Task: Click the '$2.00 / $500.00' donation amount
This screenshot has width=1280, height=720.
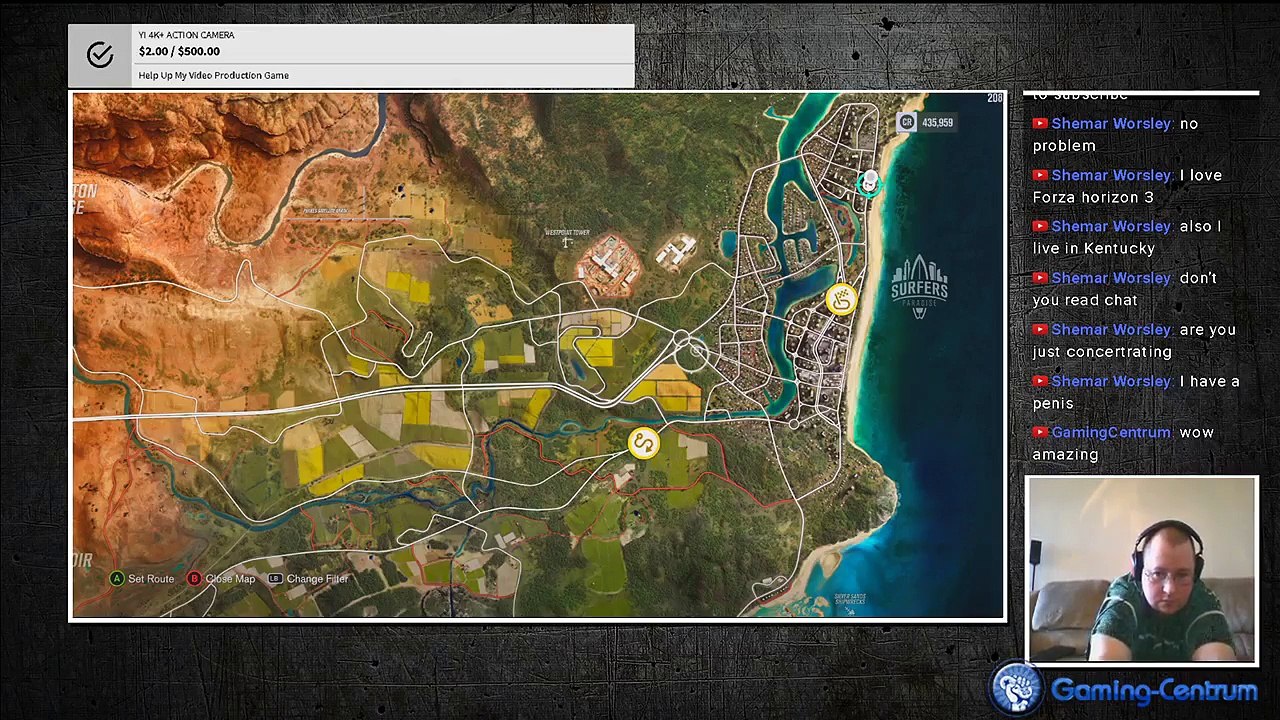Action: click(x=179, y=51)
